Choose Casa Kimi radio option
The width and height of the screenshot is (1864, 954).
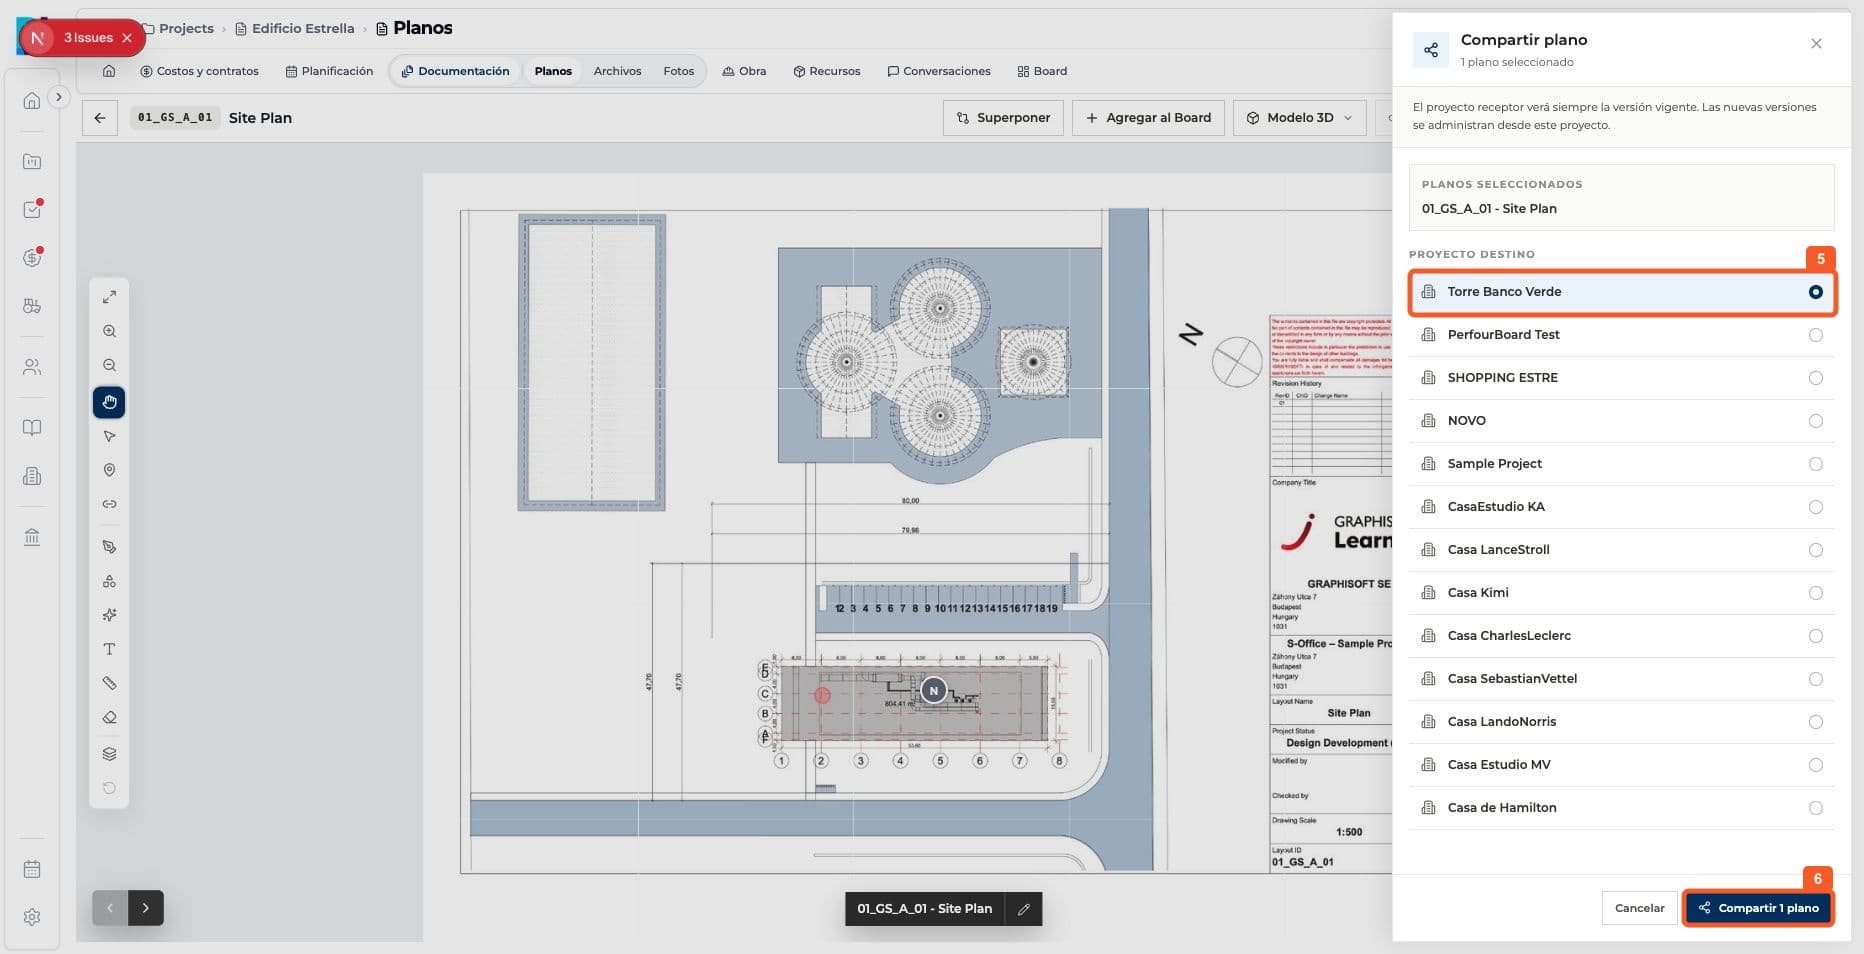1815,593
